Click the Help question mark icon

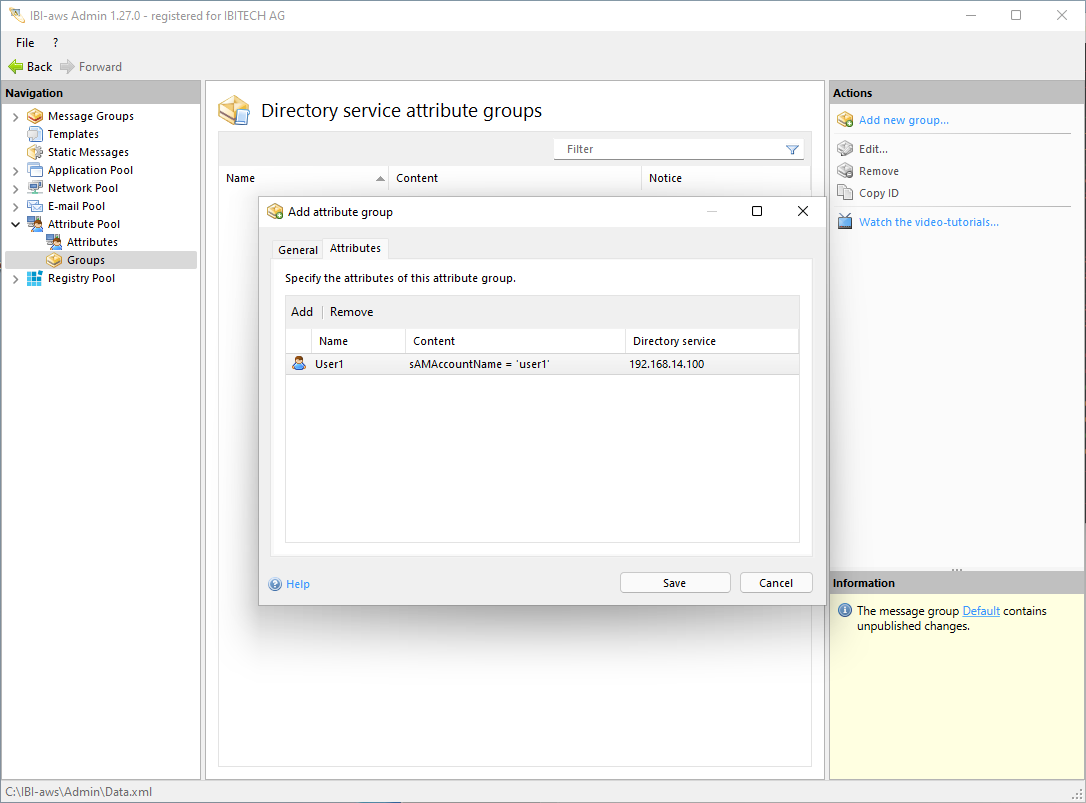(x=275, y=584)
